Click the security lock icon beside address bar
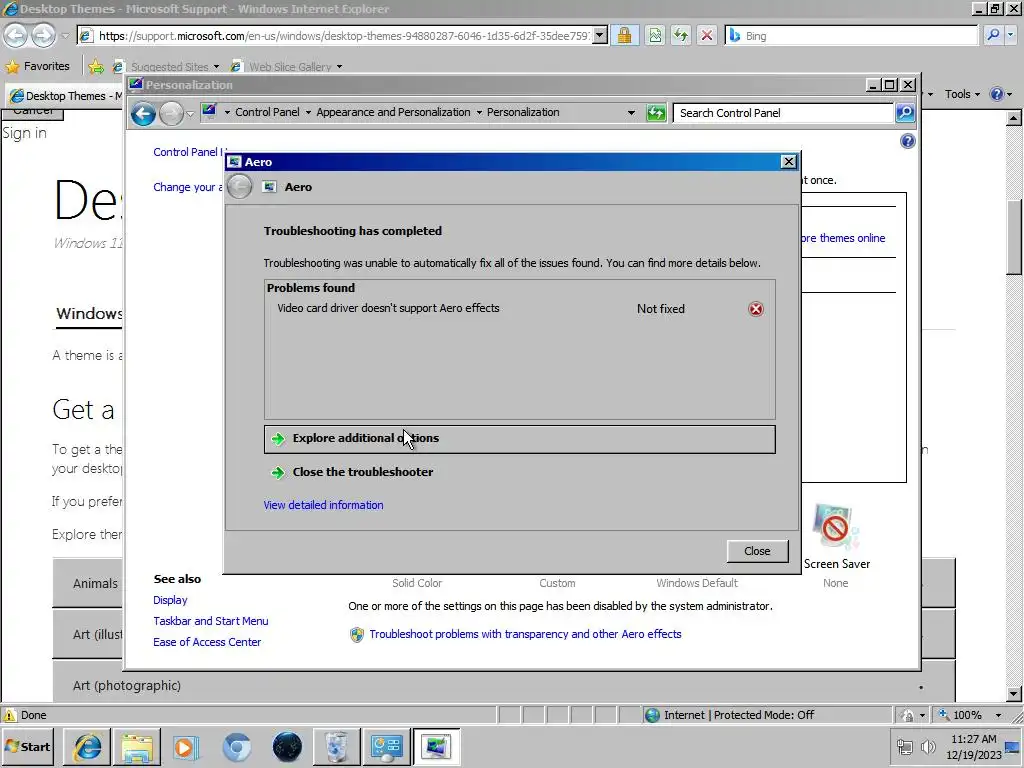This screenshot has width=1024, height=768. coord(624,35)
